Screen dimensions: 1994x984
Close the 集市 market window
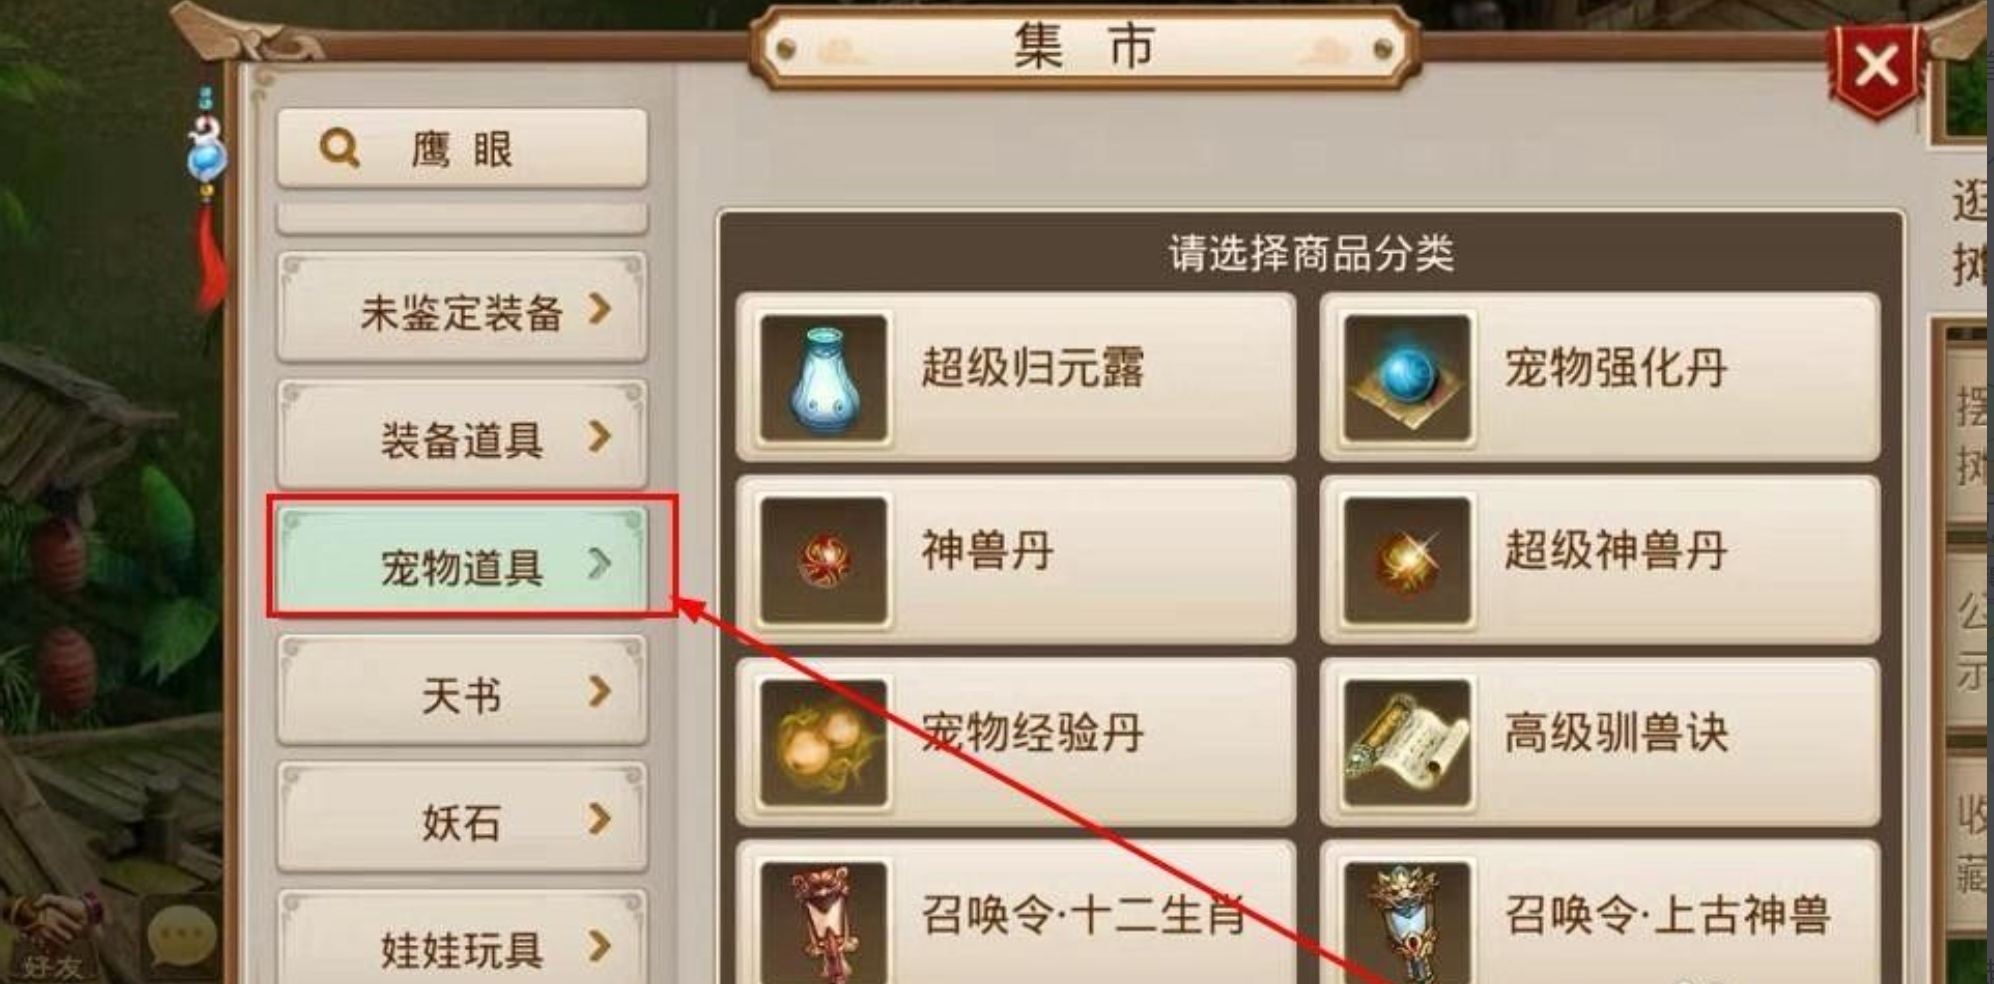[1876, 68]
